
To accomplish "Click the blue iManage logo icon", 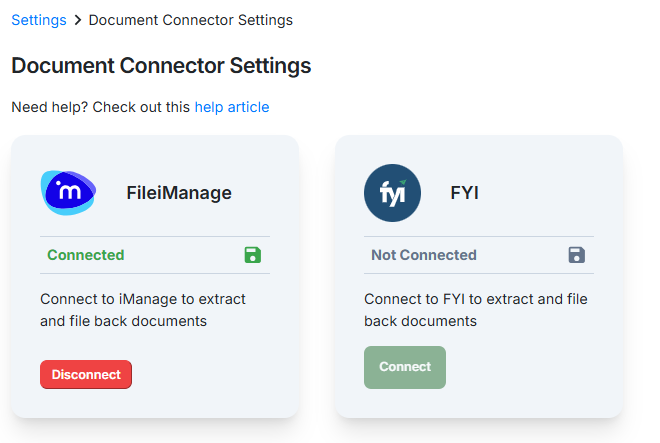I will [x=68, y=192].
